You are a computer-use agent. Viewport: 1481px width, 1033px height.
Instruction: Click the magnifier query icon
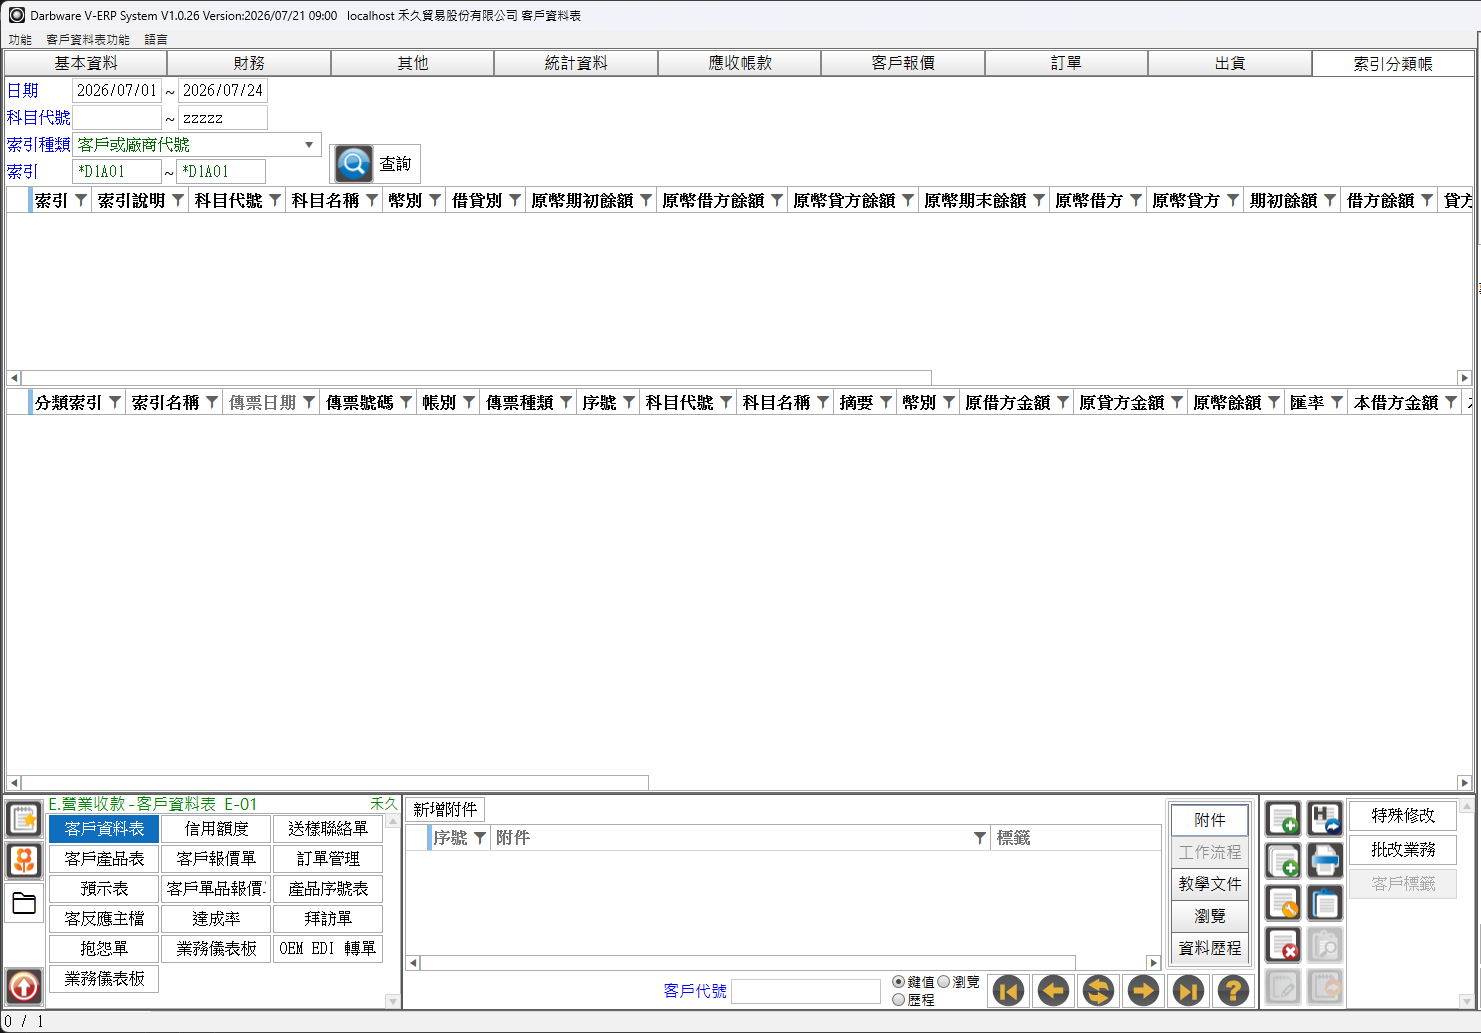[353, 163]
